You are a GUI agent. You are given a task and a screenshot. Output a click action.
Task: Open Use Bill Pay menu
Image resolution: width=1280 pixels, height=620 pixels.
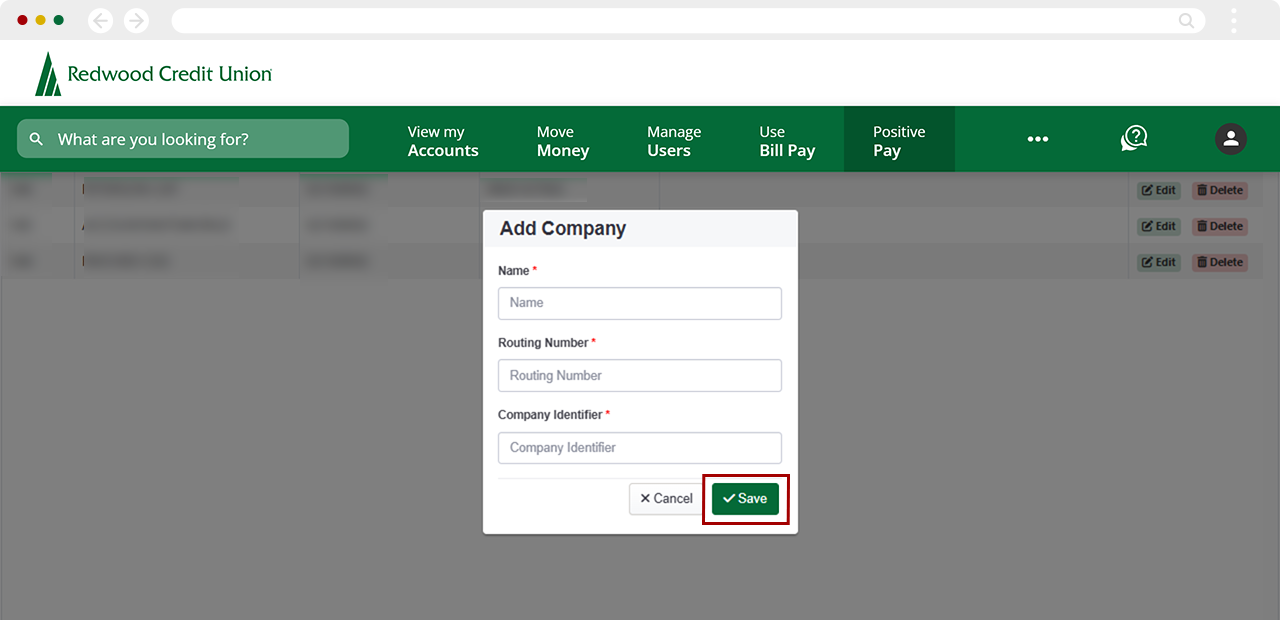tap(787, 141)
